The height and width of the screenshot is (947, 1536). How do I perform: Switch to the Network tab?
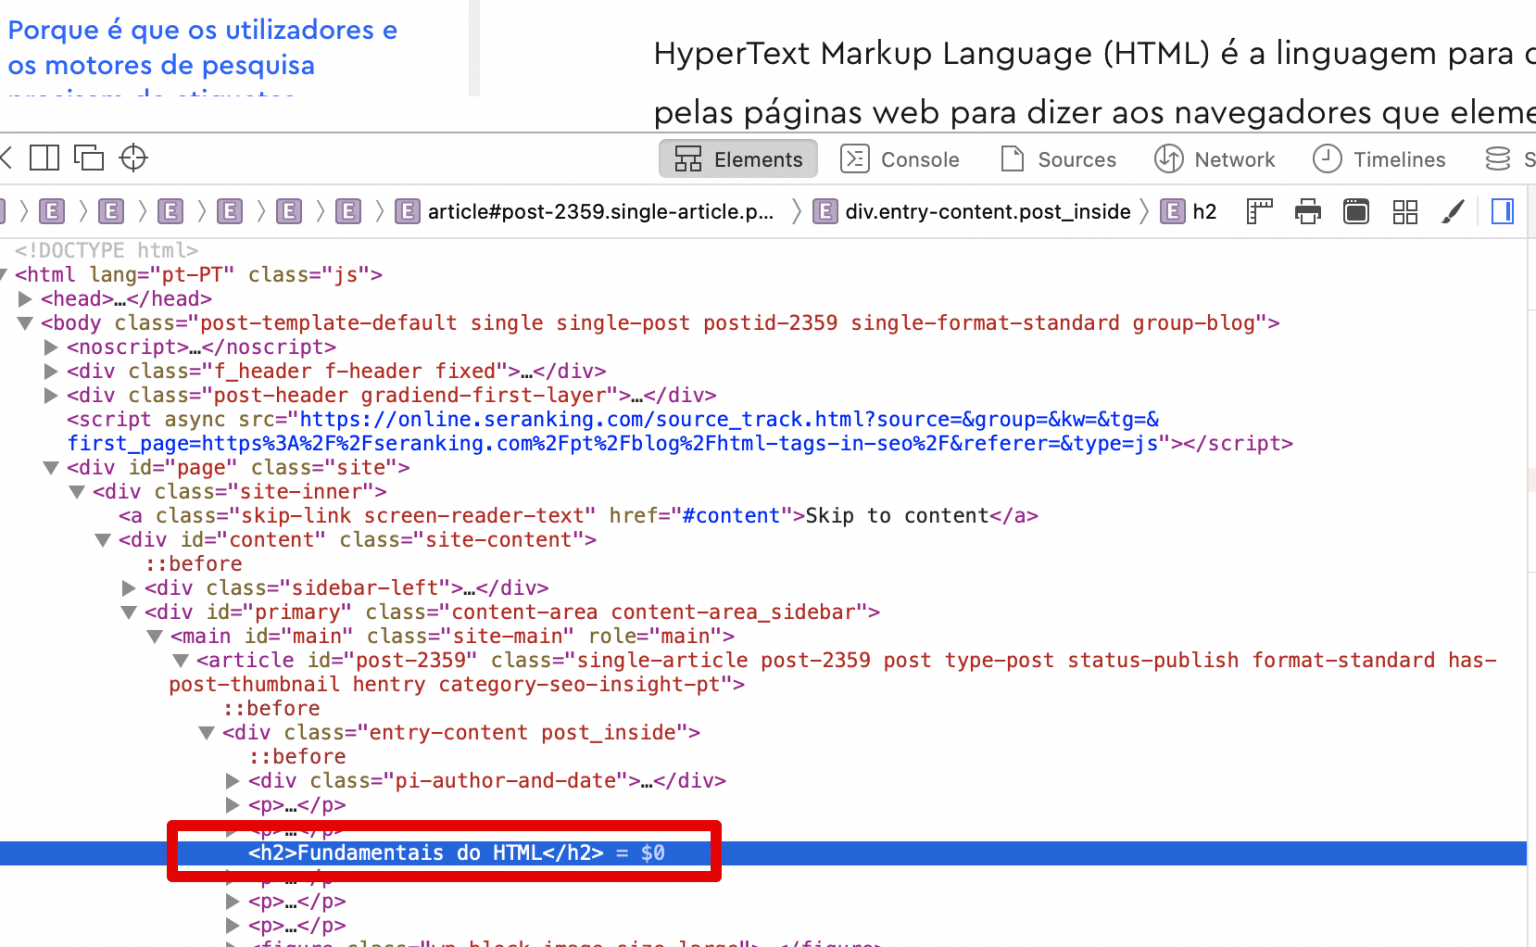[x=1215, y=159]
